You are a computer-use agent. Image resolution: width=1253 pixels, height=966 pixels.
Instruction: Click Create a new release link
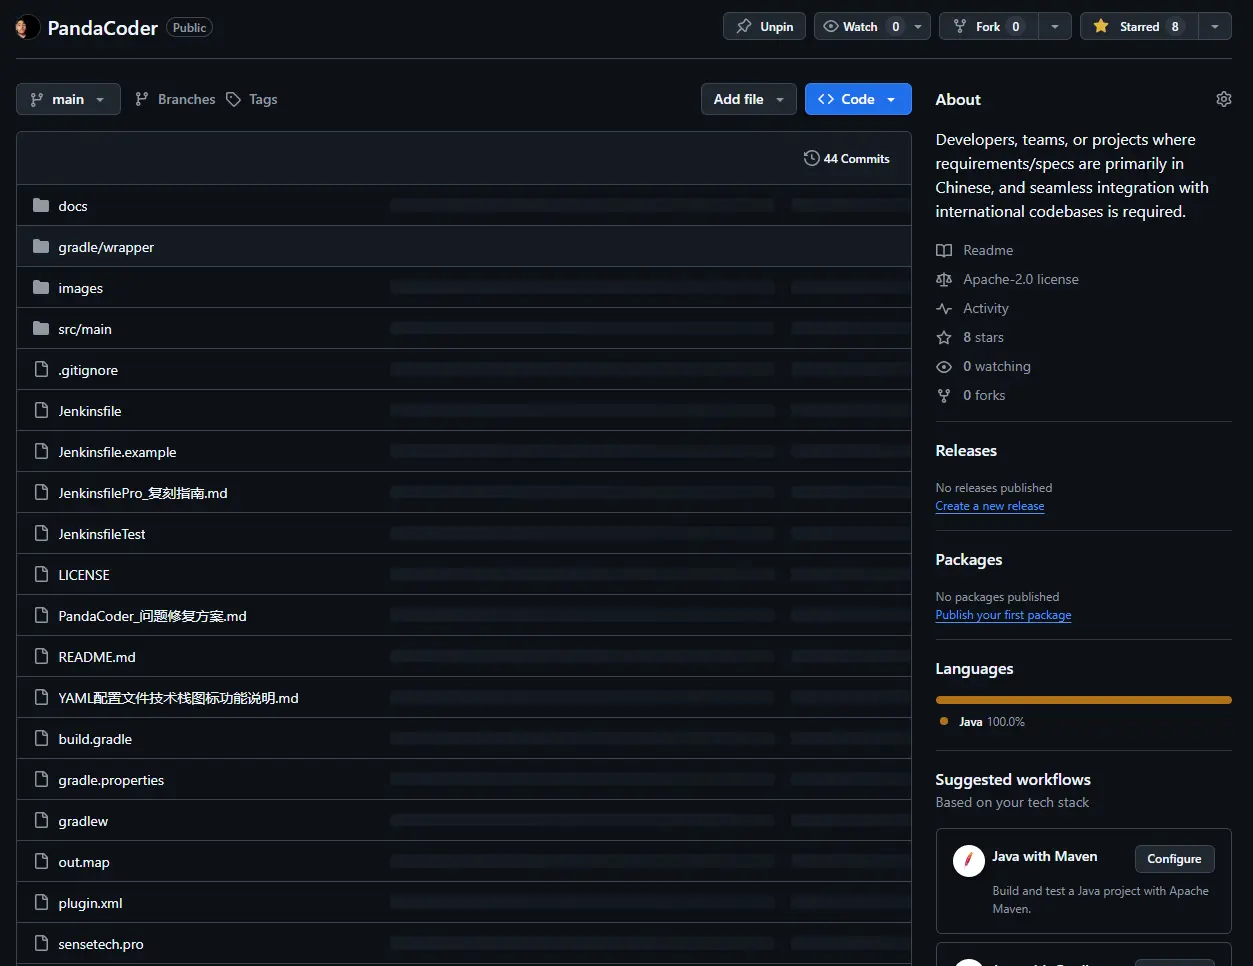pyautogui.click(x=990, y=506)
